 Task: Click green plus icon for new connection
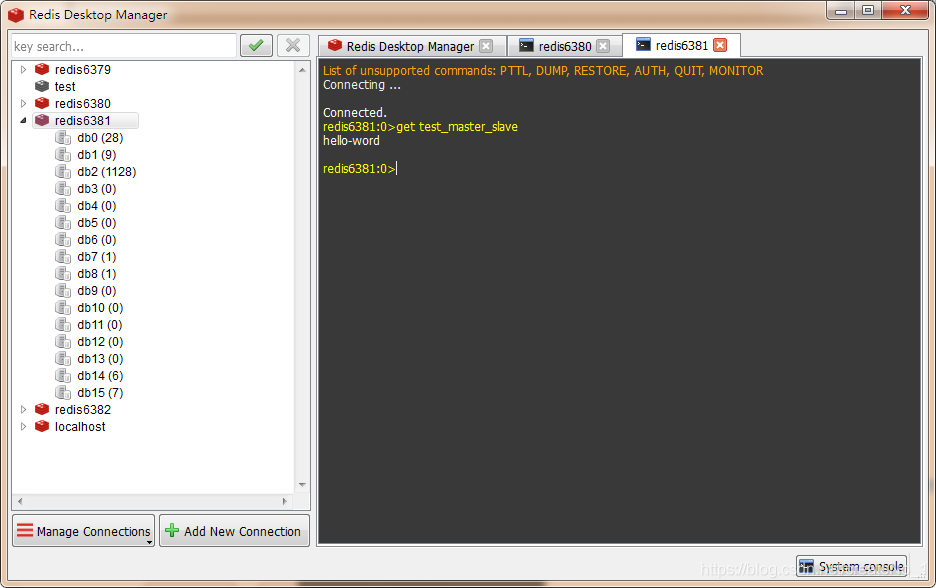(x=172, y=530)
